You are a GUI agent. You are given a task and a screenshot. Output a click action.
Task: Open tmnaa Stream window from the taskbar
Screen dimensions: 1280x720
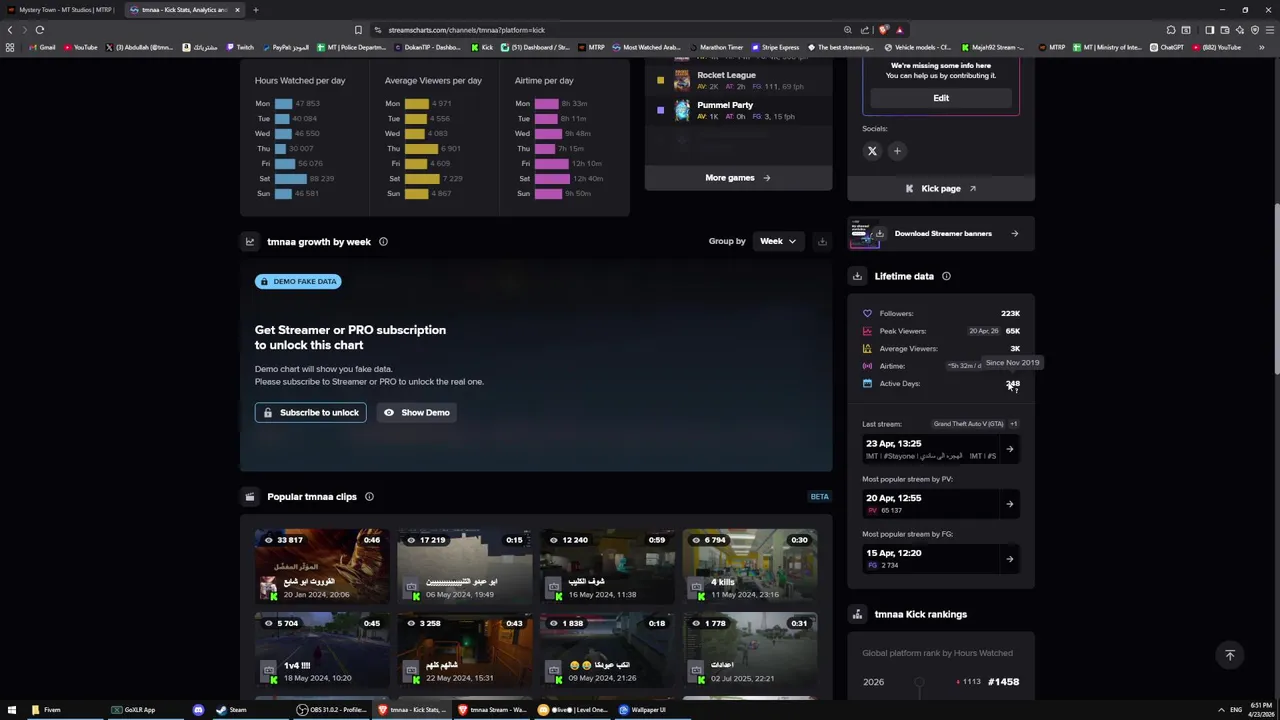pyautogui.click(x=493, y=710)
